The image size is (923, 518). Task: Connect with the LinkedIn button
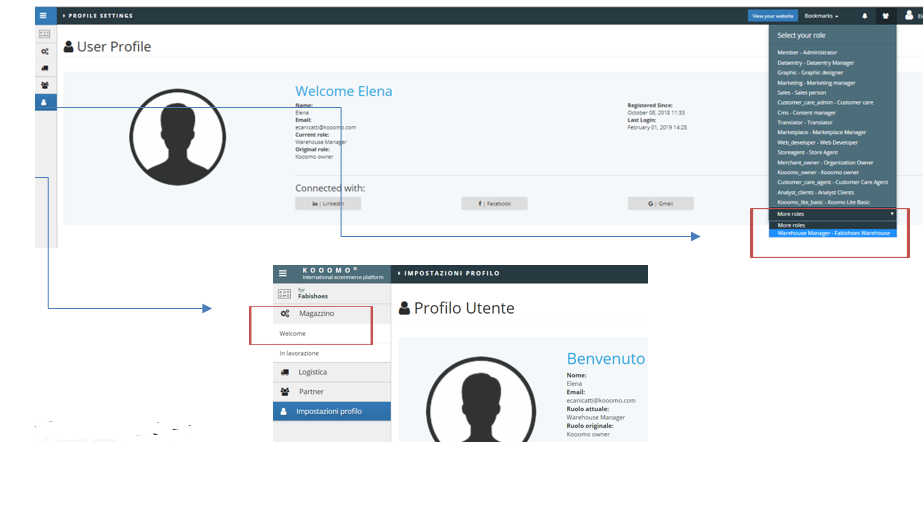(x=328, y=204)
